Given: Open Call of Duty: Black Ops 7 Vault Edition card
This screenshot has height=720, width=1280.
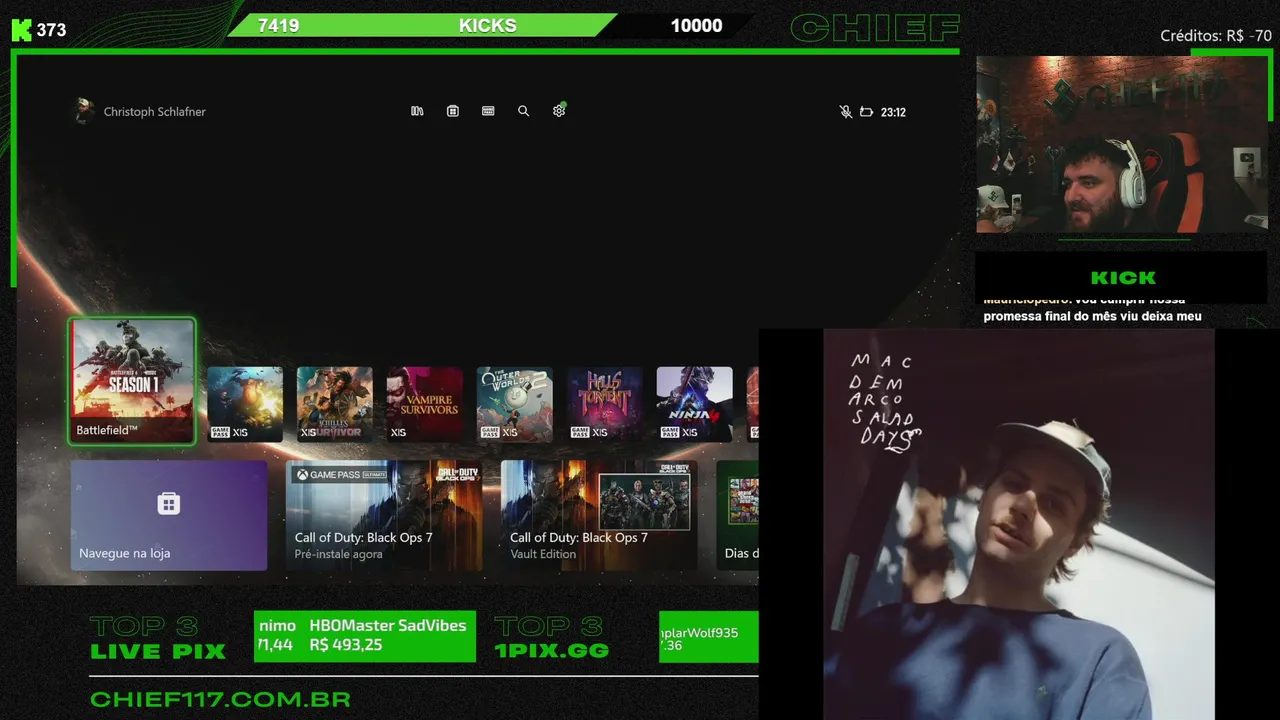Looking at the screenshot, I should click(599, 515).
